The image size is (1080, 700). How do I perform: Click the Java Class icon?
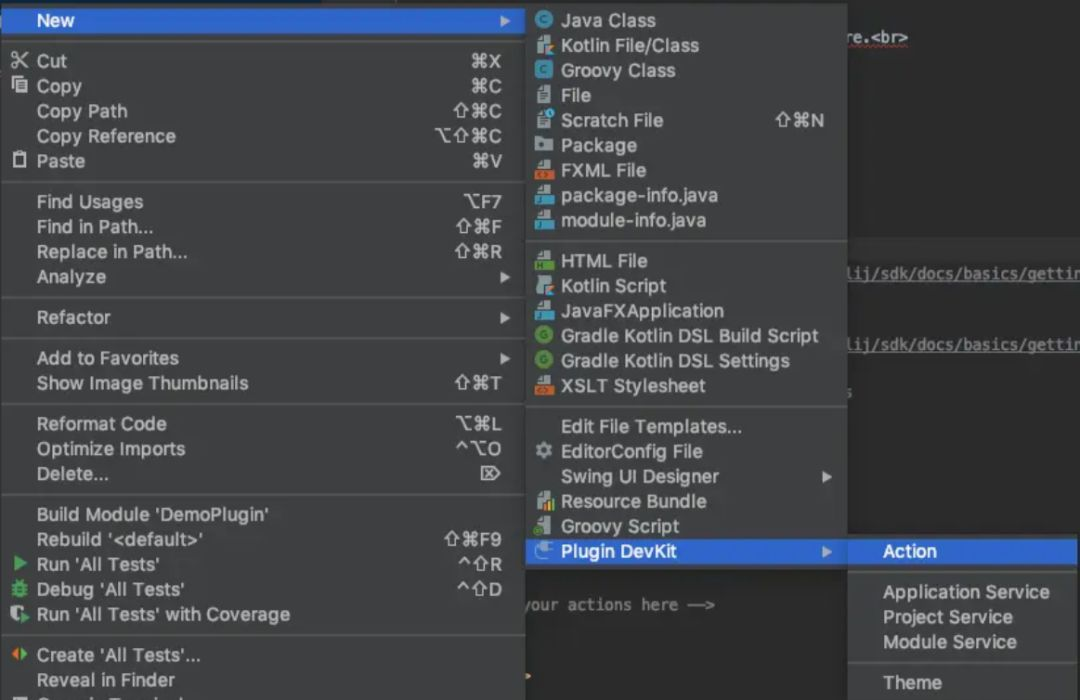click(x=544, y=20)
